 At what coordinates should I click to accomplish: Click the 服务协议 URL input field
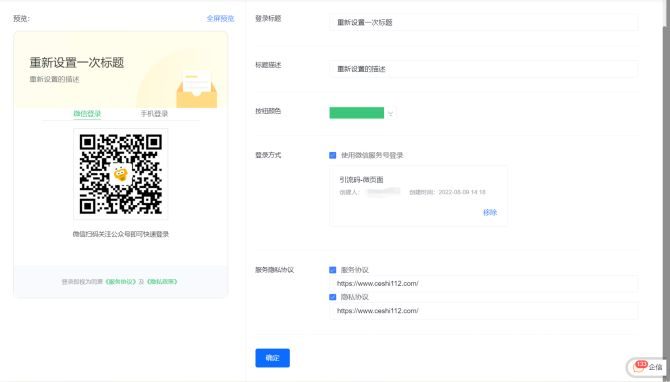click(x=484, y=283)
